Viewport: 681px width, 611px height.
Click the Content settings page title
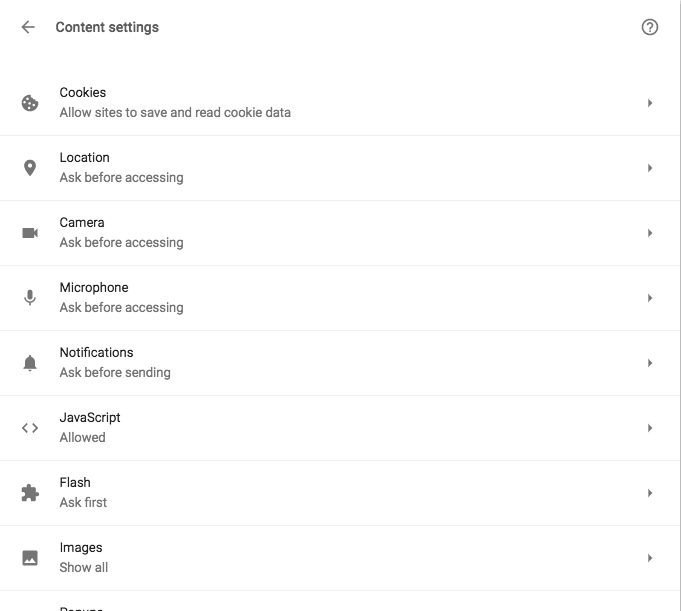click(x=107, y=27)
